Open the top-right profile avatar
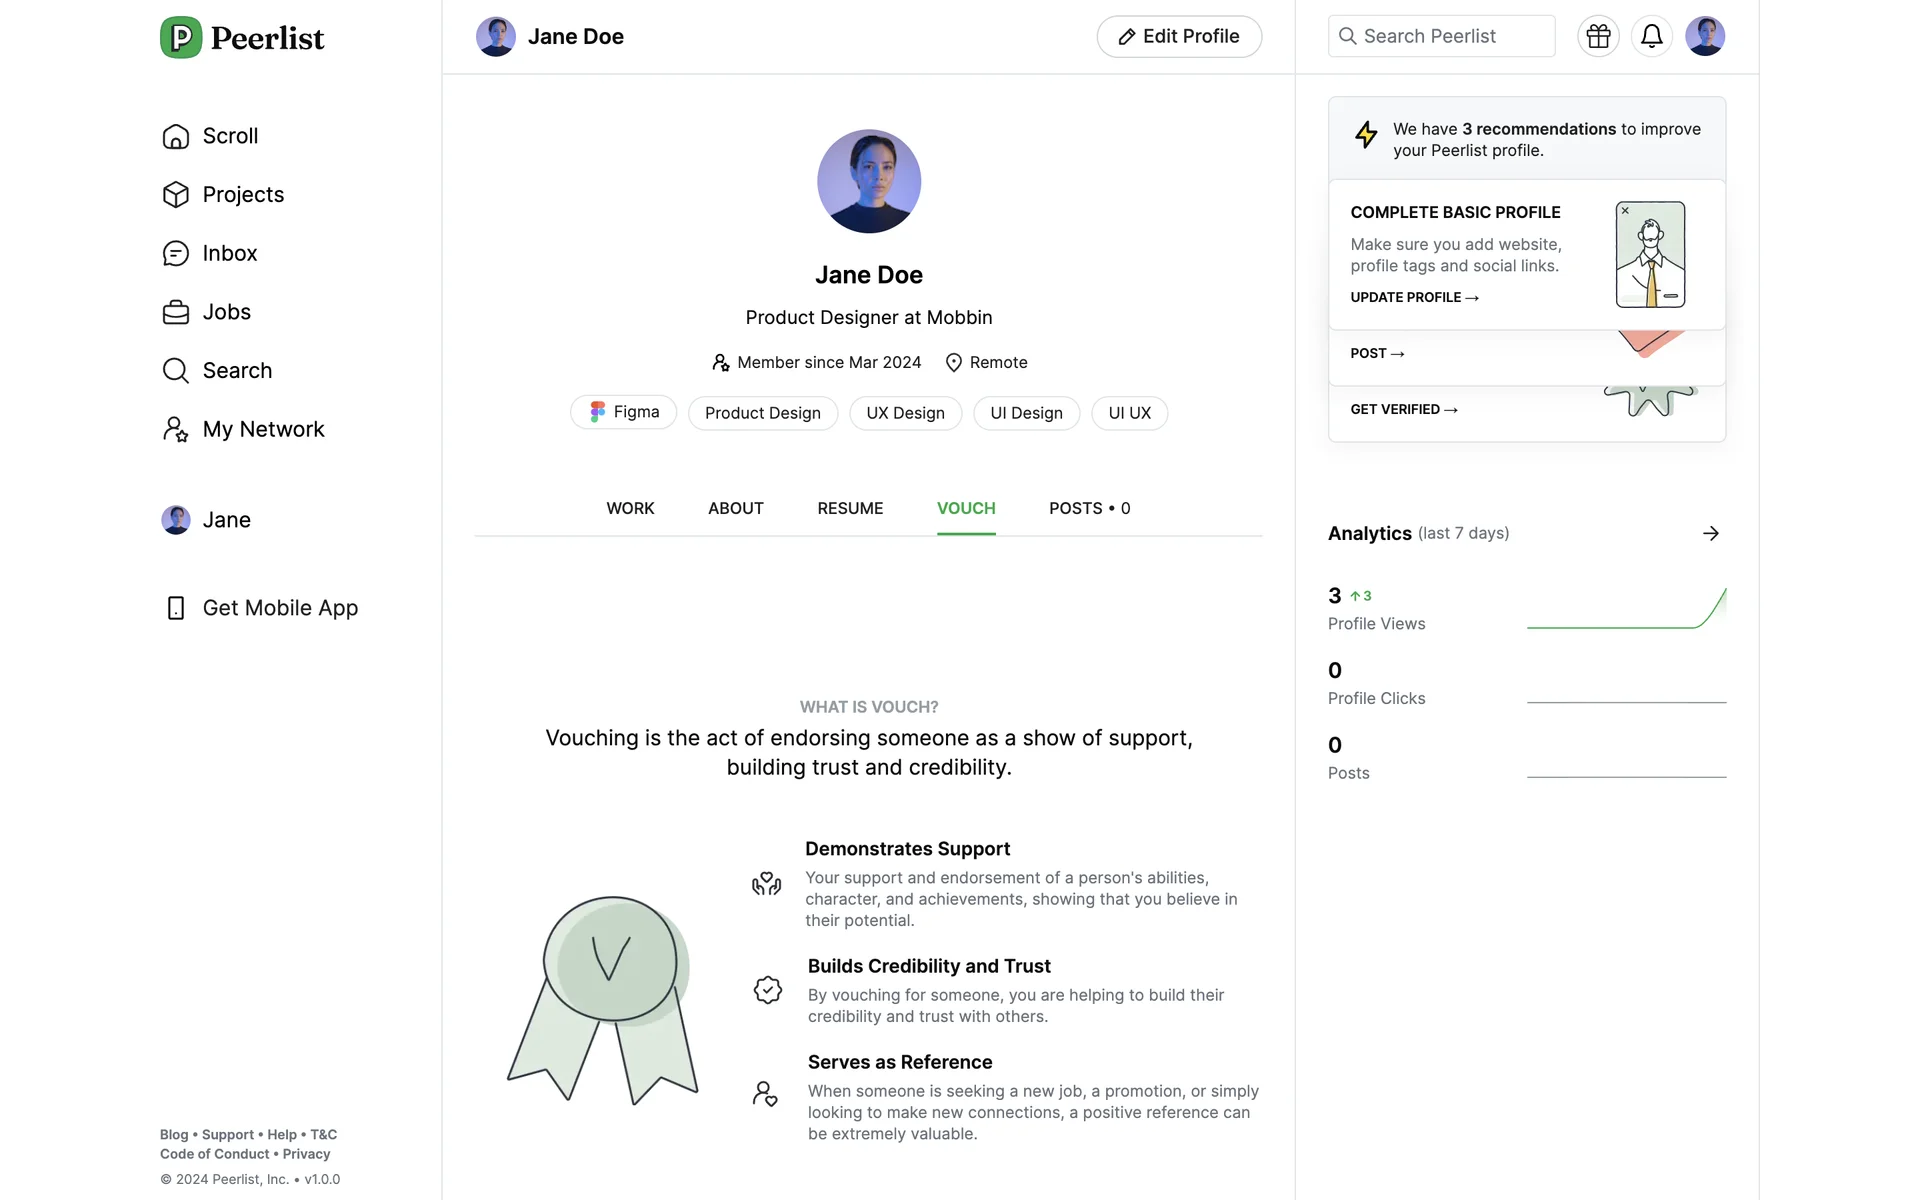 pos(1704,37)
